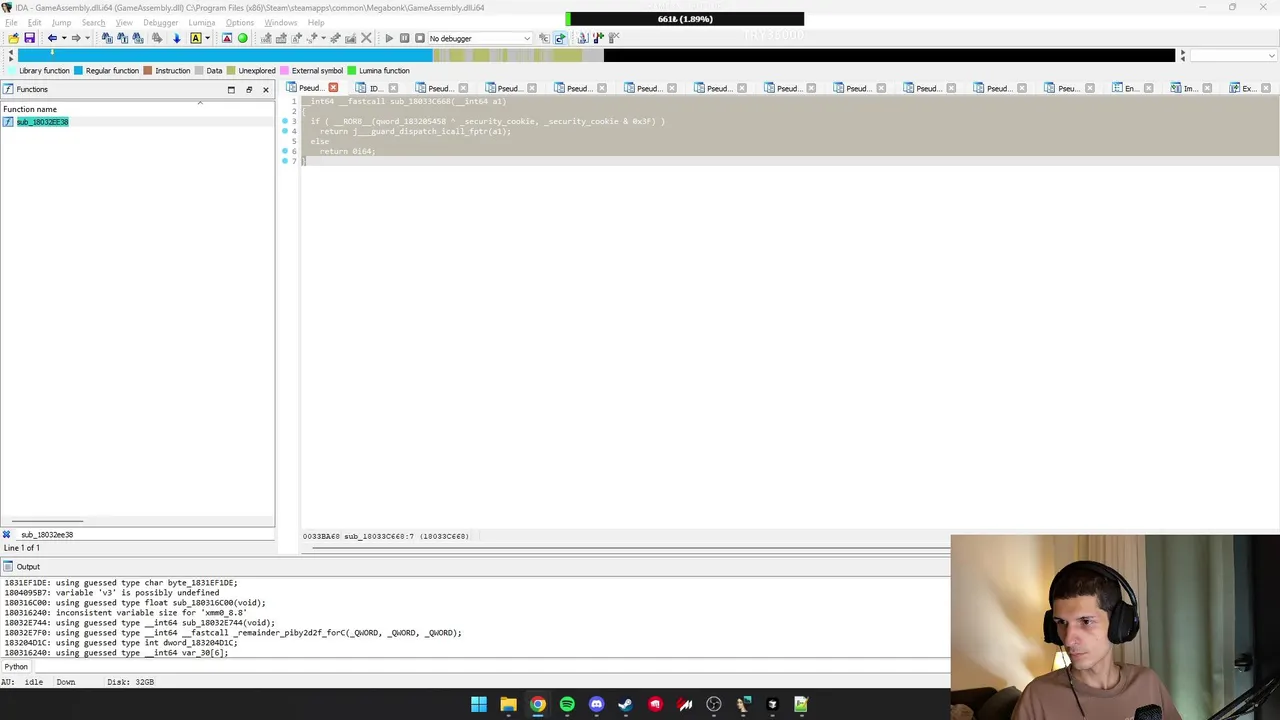Click the X cancel icon in toolbar
This screenshot has height=720, width=1280.
click(365, 38)
